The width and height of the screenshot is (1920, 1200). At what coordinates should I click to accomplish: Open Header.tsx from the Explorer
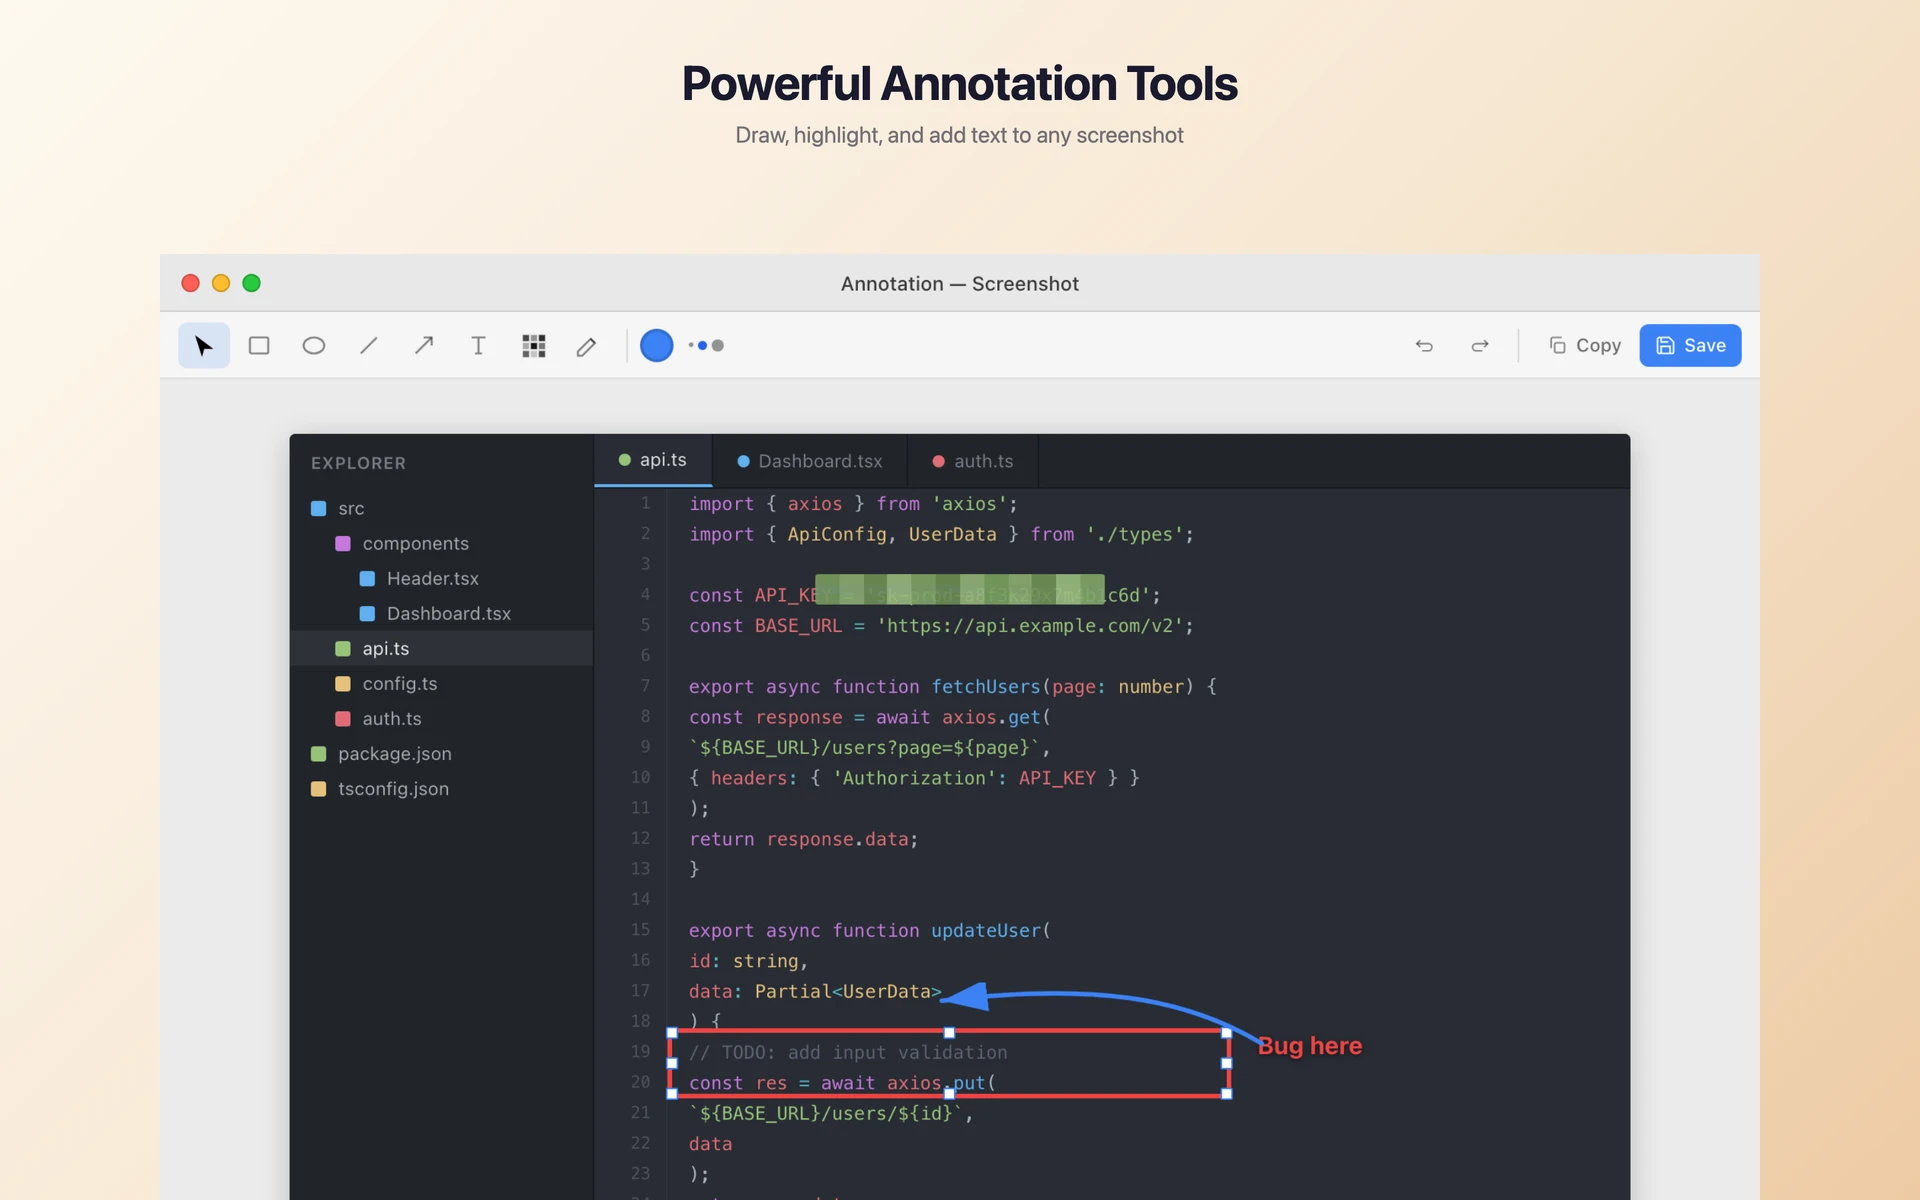[441, 578]
